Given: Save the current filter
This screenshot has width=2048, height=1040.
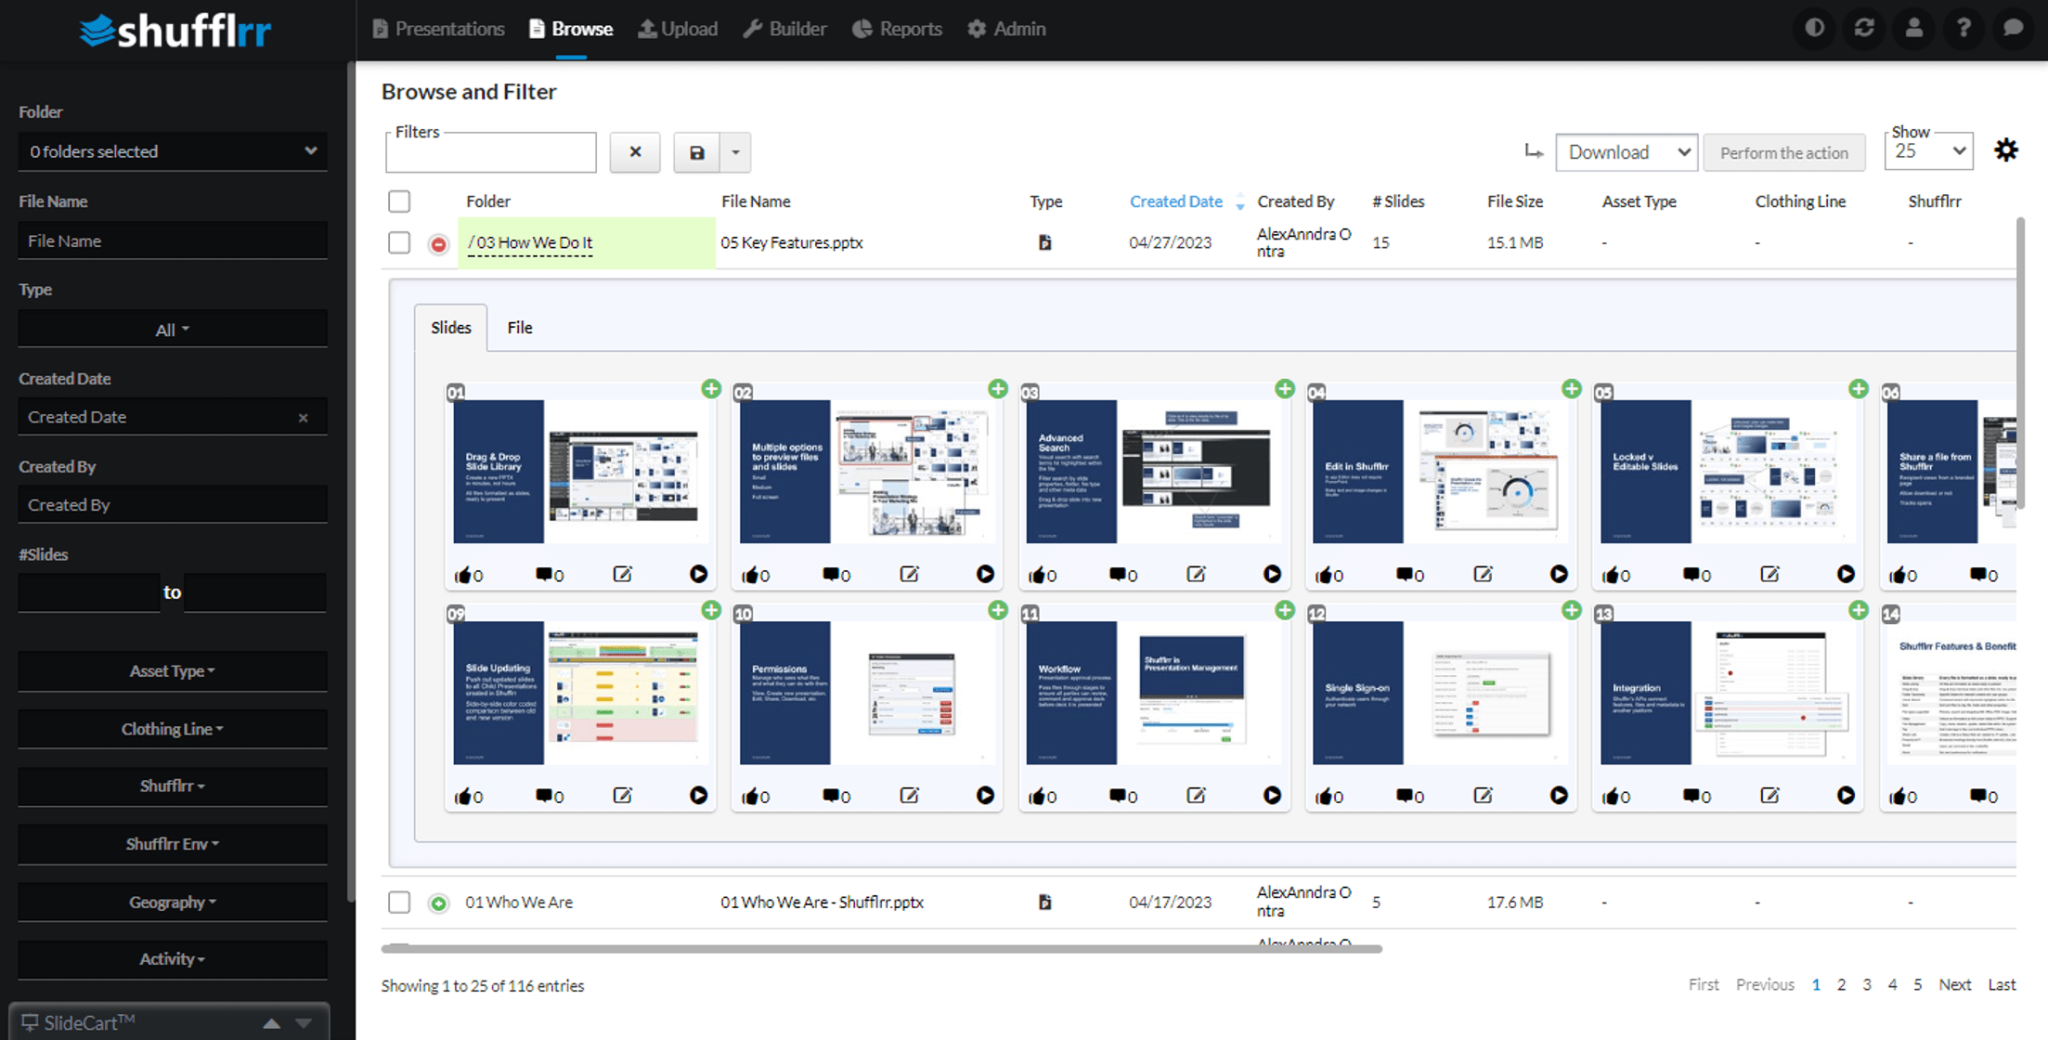Looking at the screenshot, I should [698, 152].
